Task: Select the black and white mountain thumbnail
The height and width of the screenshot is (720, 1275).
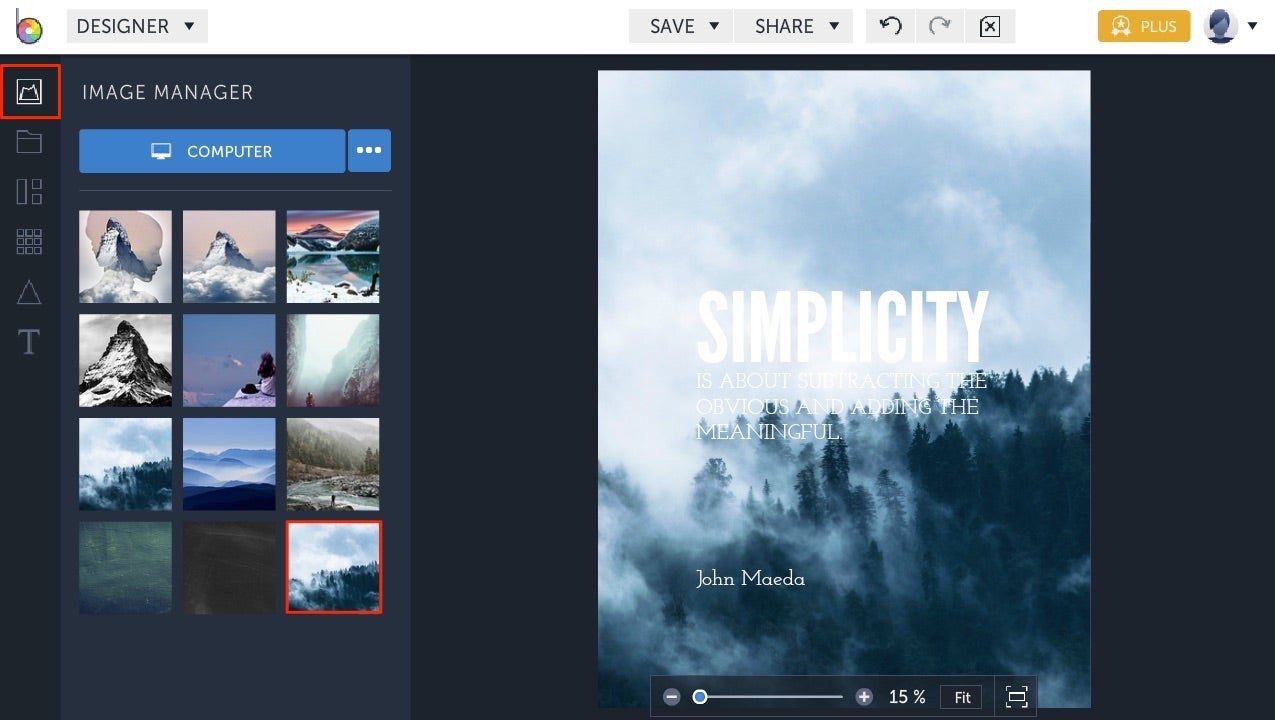Action: pos(126,360)
